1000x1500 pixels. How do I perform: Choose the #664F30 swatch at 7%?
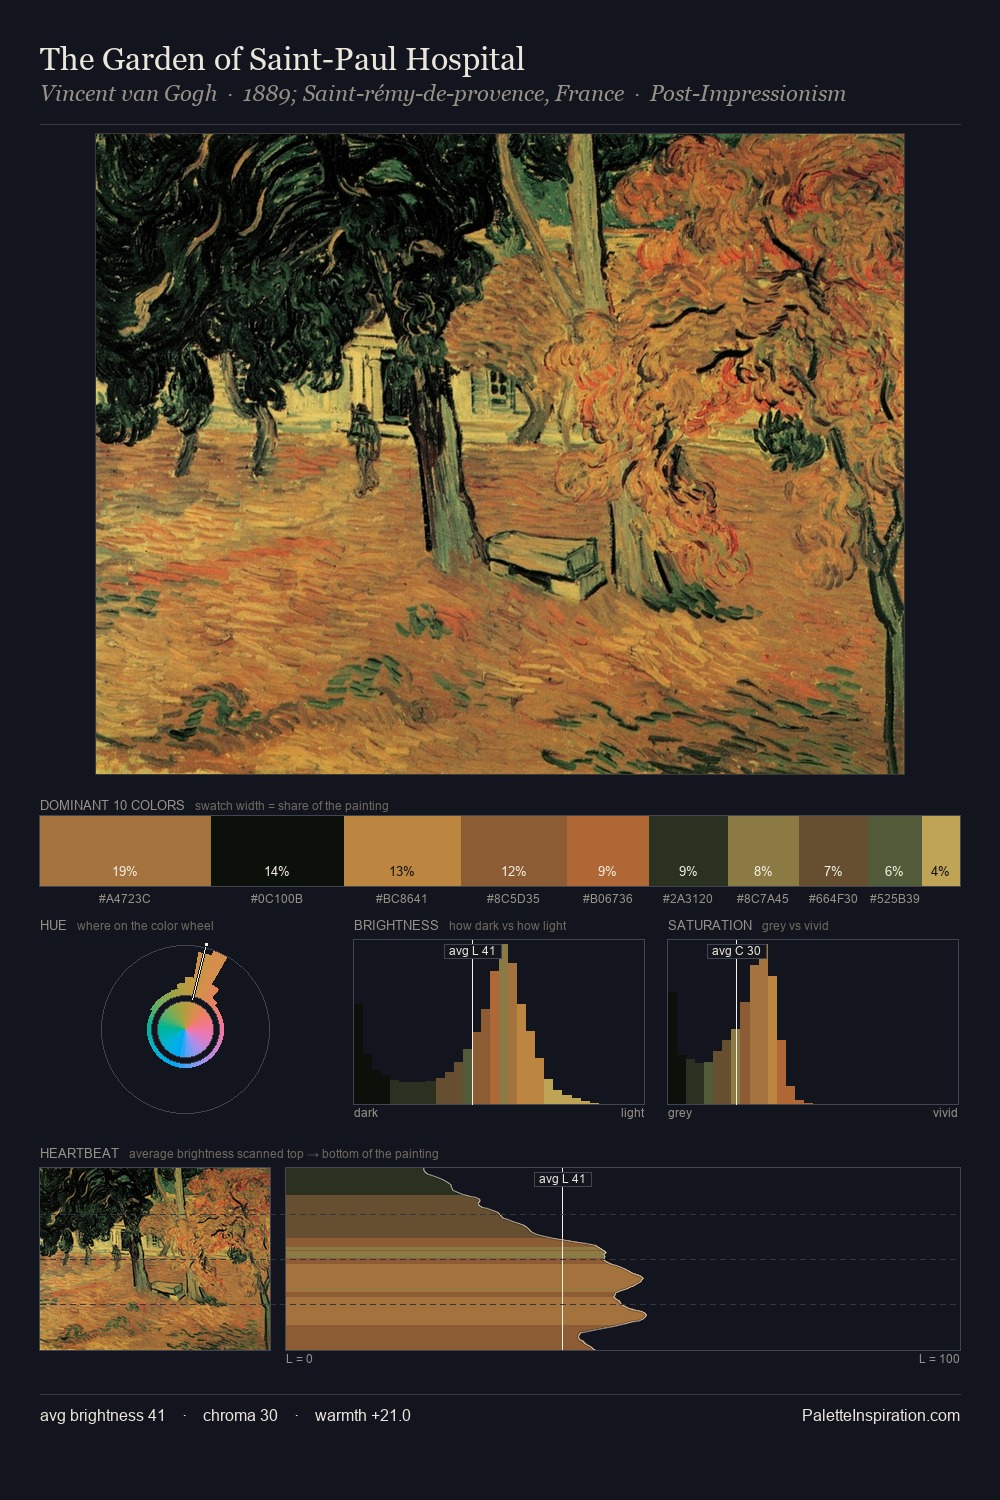click(833, 851)
